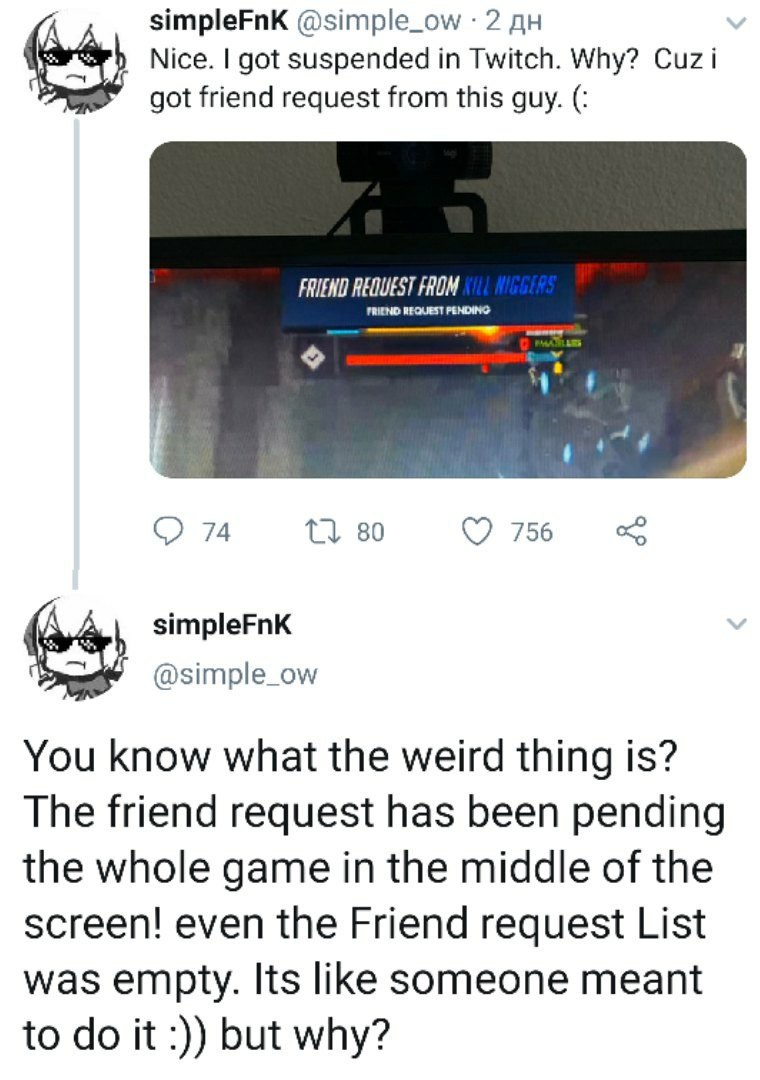This screenshot has width=760, height=1080.
Task: Open the tweet's '2 дн' timestamp
Action: click(514, 22)
